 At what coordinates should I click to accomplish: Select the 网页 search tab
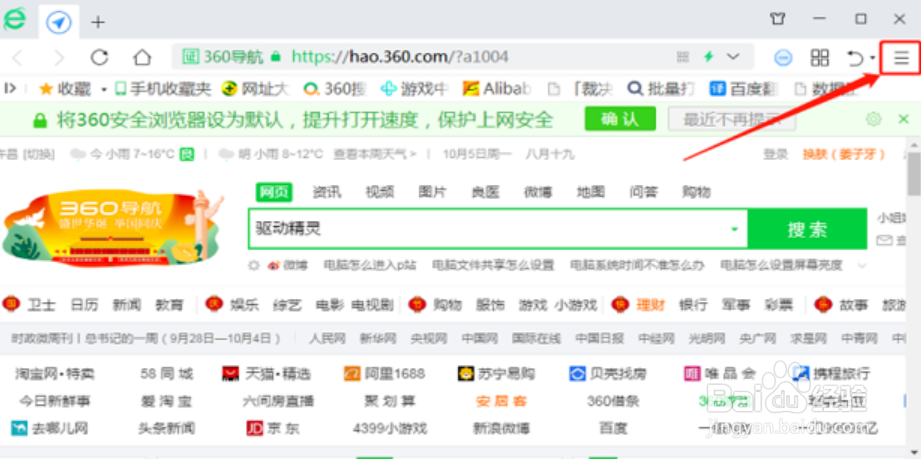tap(274, 192)
